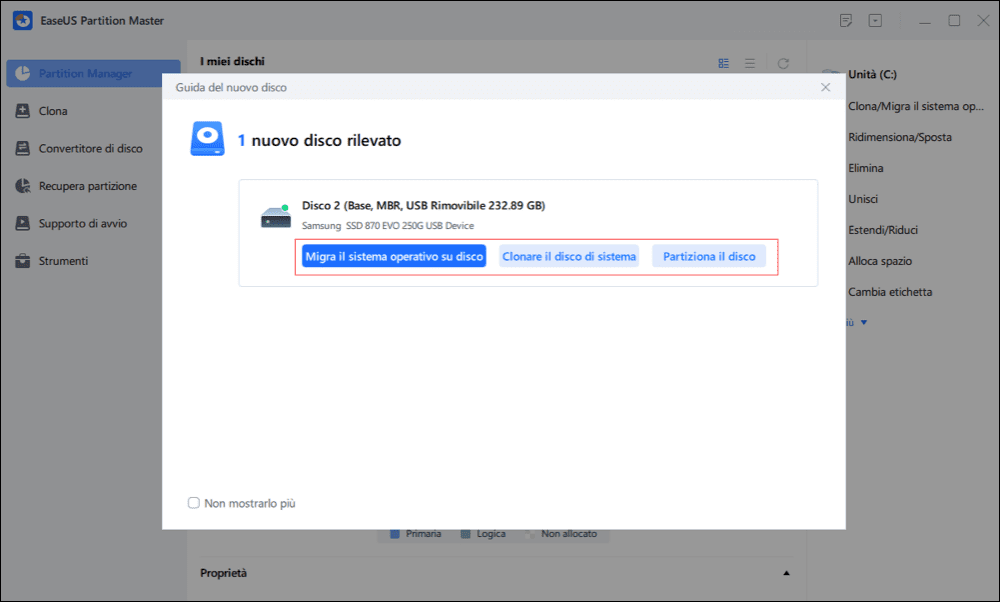Image resolution: width=1000 pixels, height=602 pixels.
Task: Click the refresh disks icon
Action: (783, 63)
